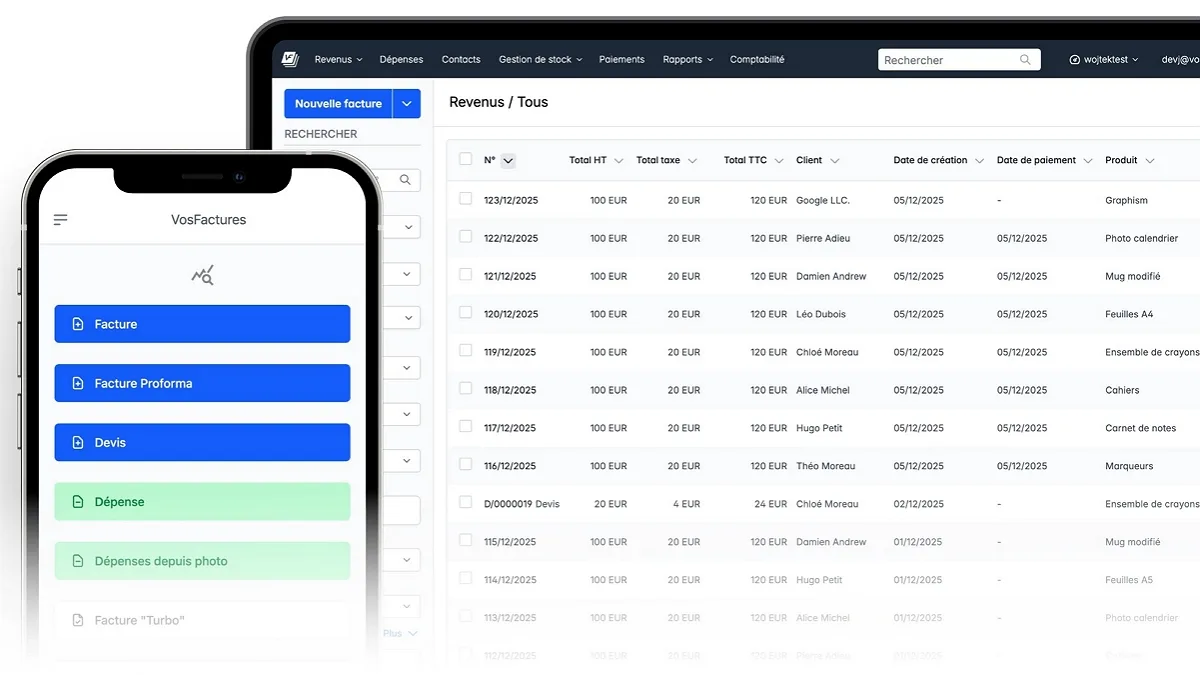Check the box for invoice 122/12/2025
Image resolution: width=1200 pixels, height=675 pixels.
465,237
